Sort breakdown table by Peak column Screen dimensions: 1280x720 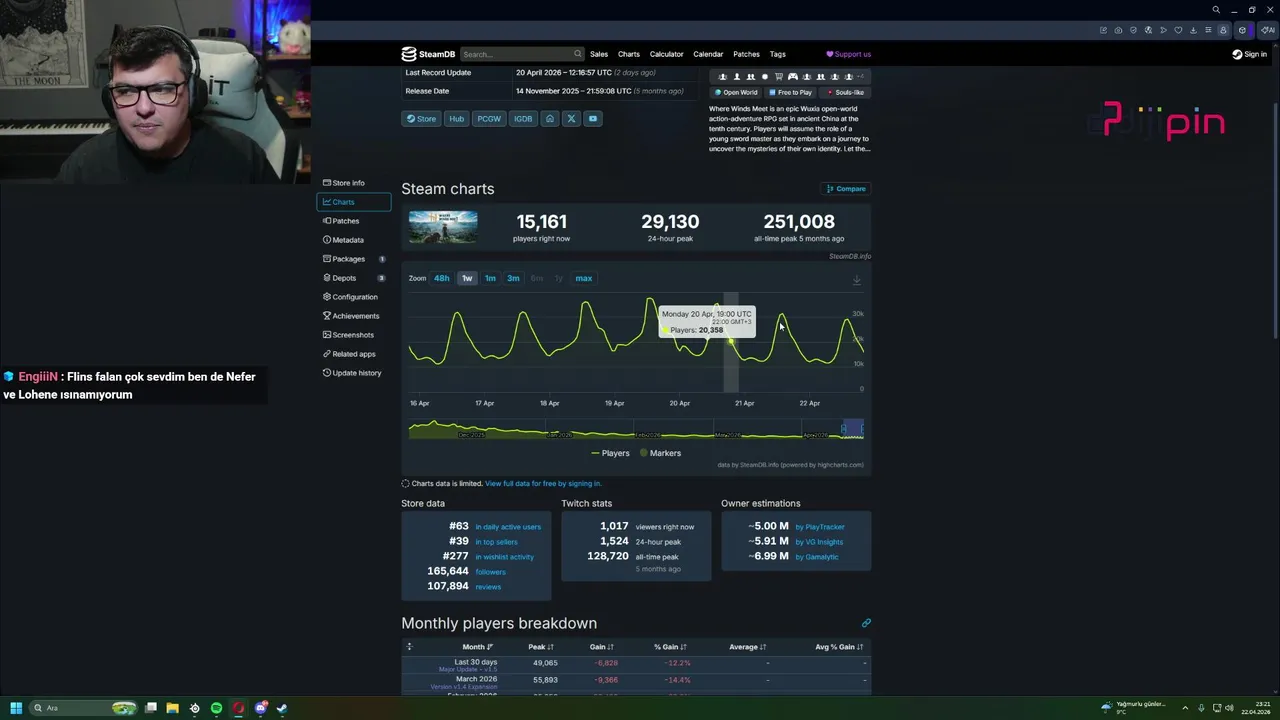click(x=541, y=647)
